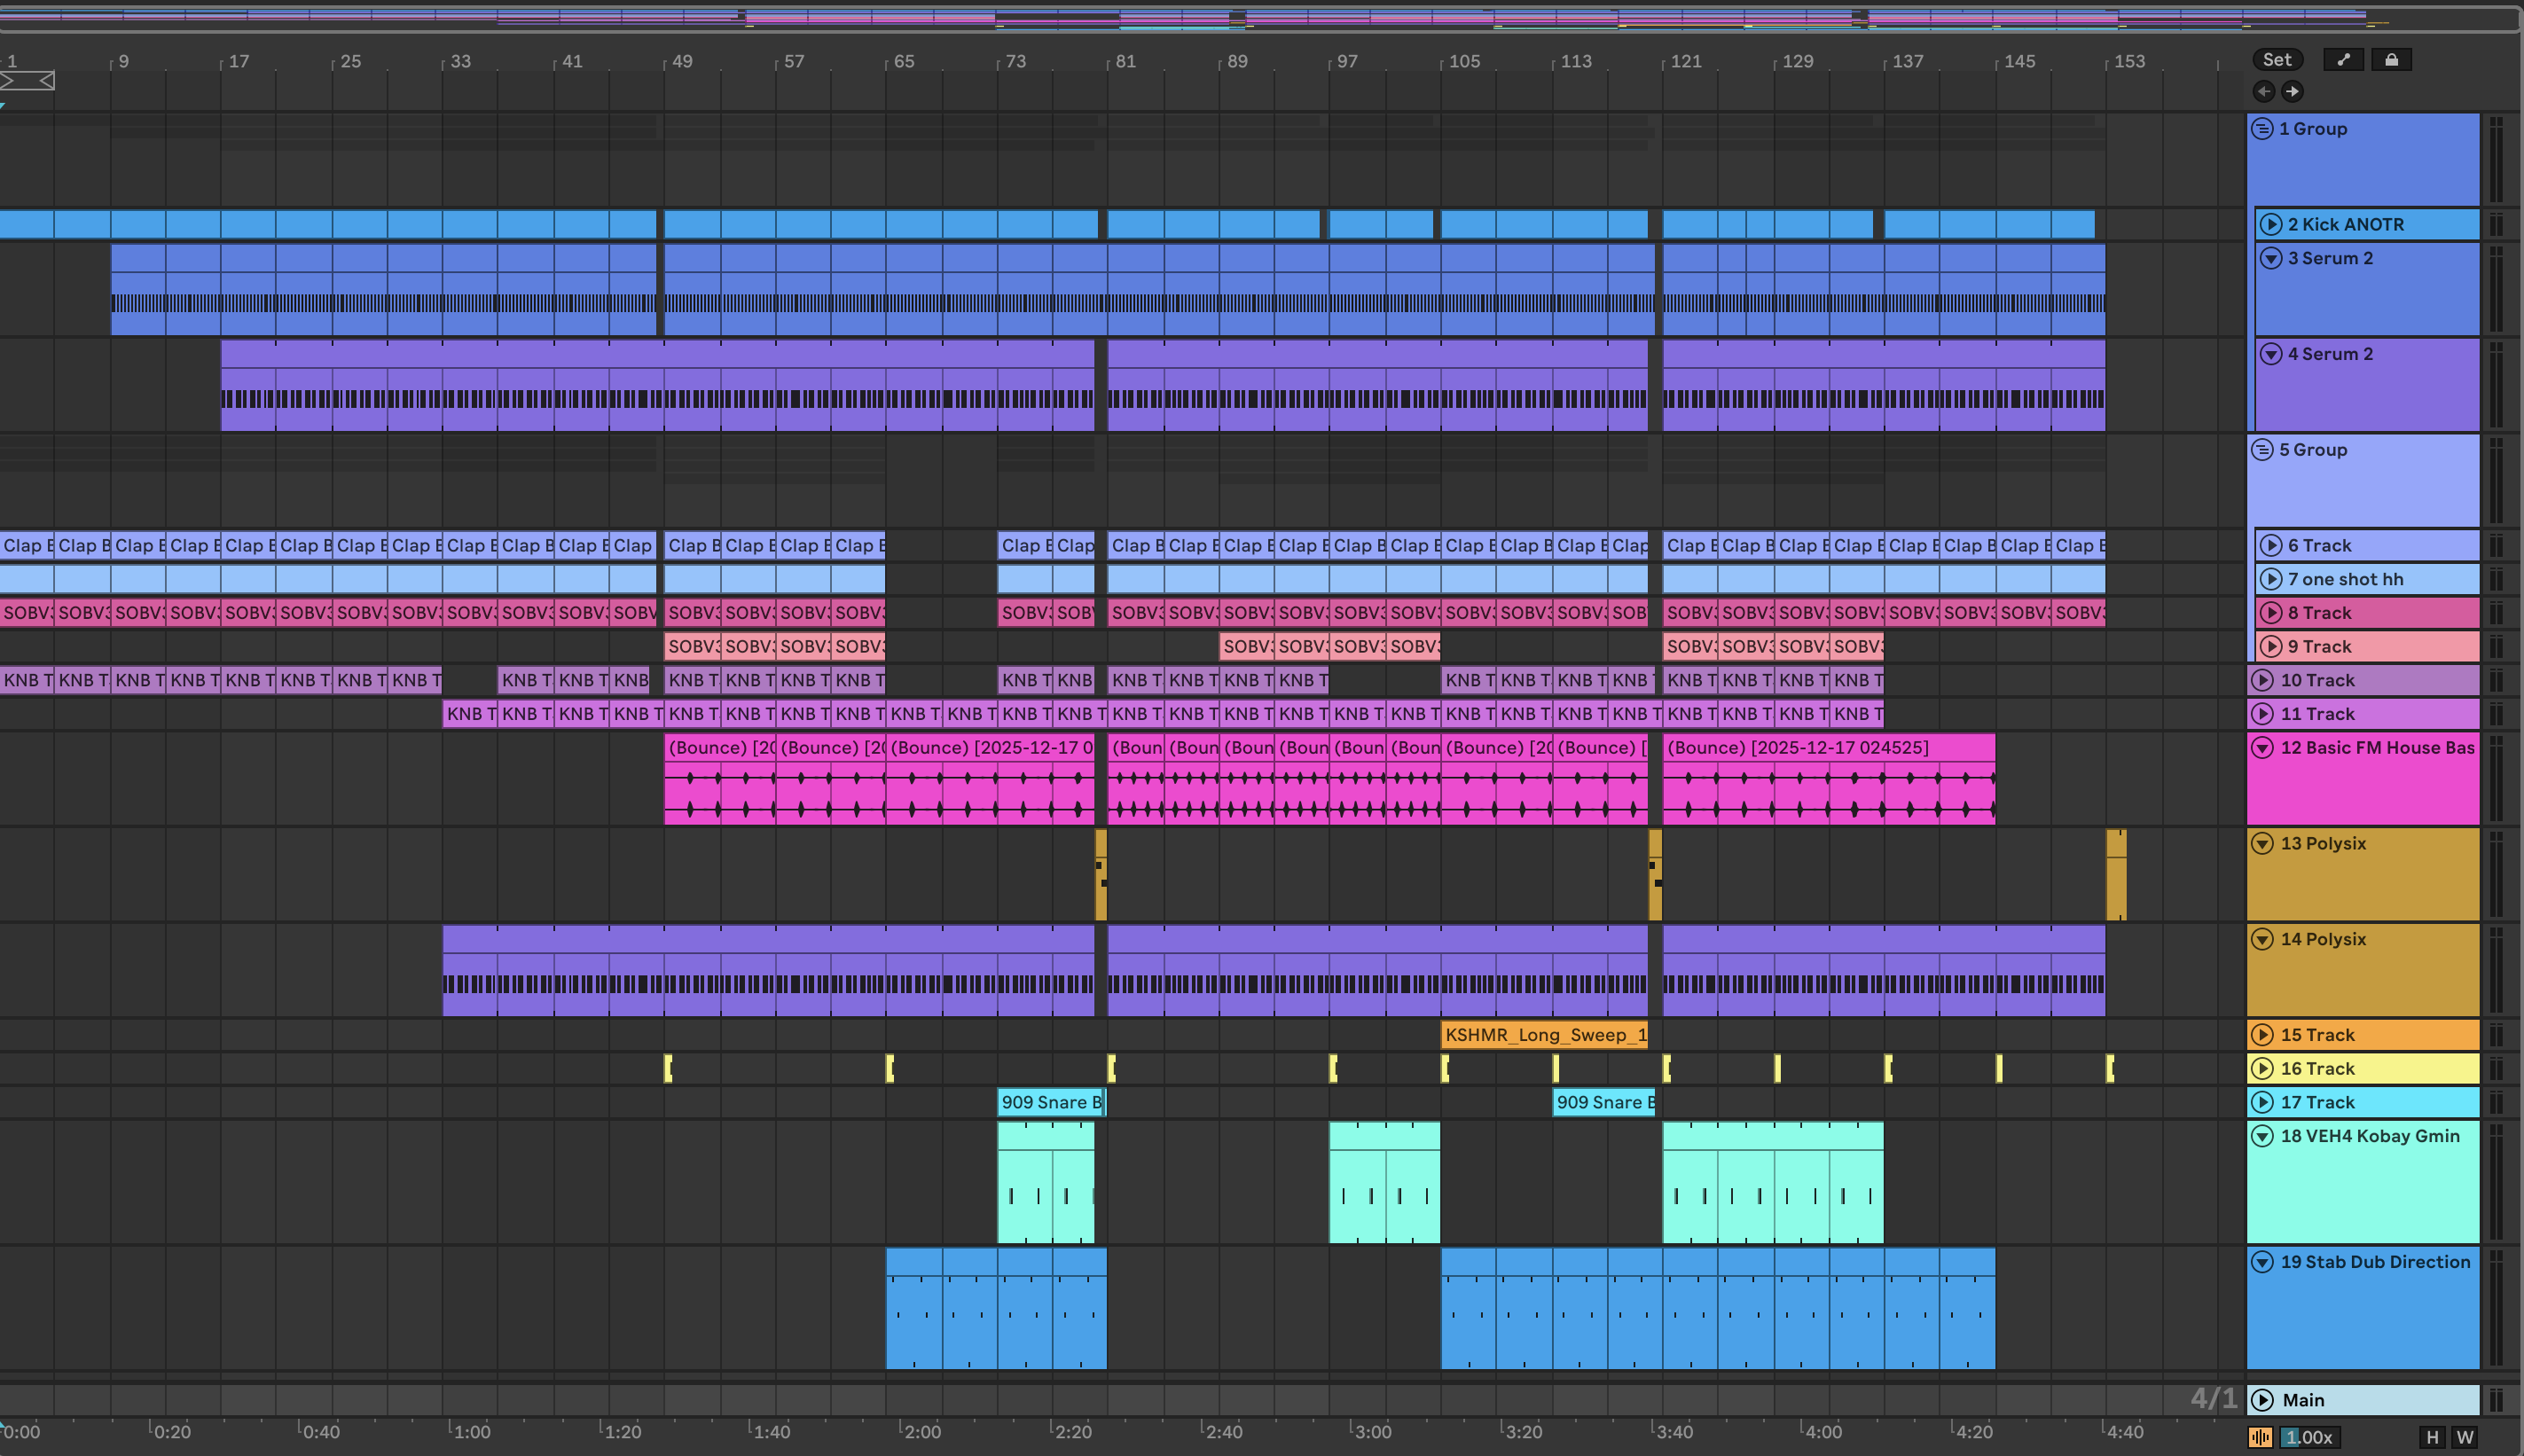
Task: Toggle the Automation Mode button
Action: coord(2343,60)
